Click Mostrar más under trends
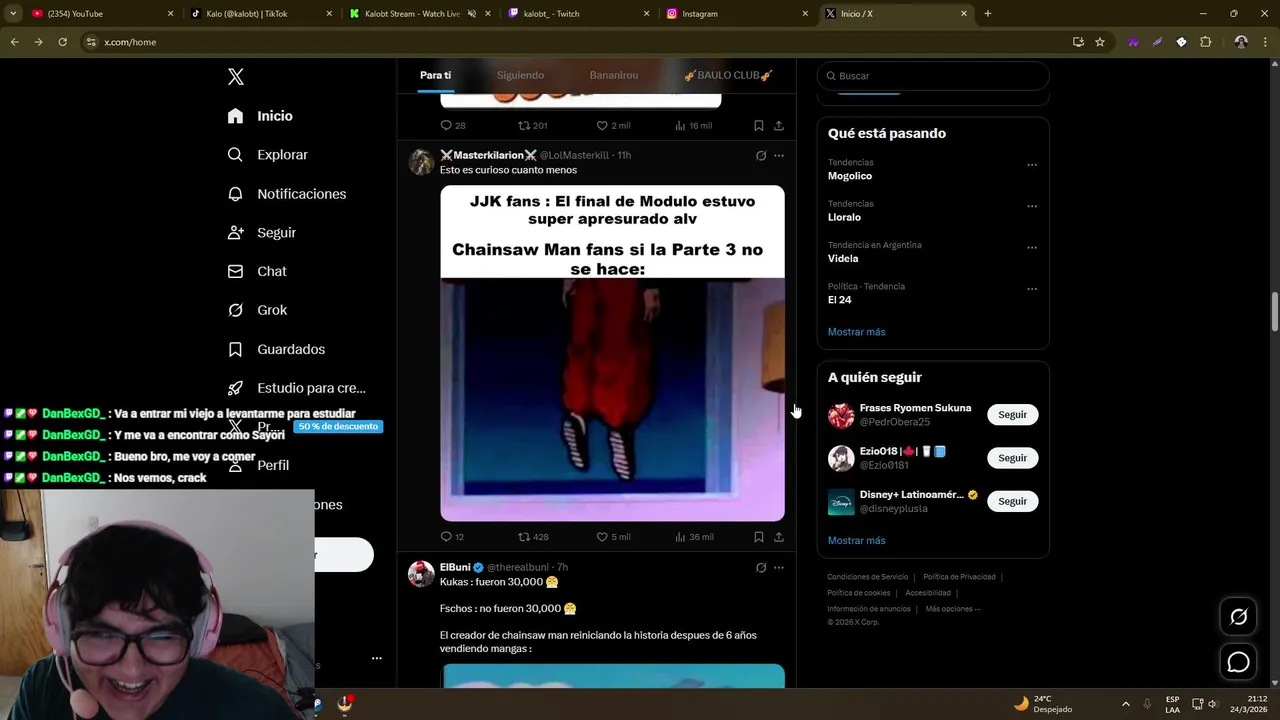This screenshot has width=1280, height=720. pyautogui.click(x=856, y=332)
